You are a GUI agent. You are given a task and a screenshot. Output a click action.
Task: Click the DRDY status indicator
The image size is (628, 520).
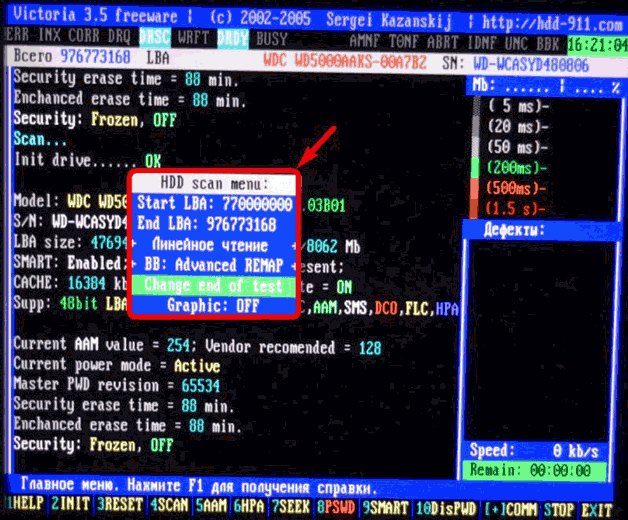pyautogui.click(x=233, y=39)
